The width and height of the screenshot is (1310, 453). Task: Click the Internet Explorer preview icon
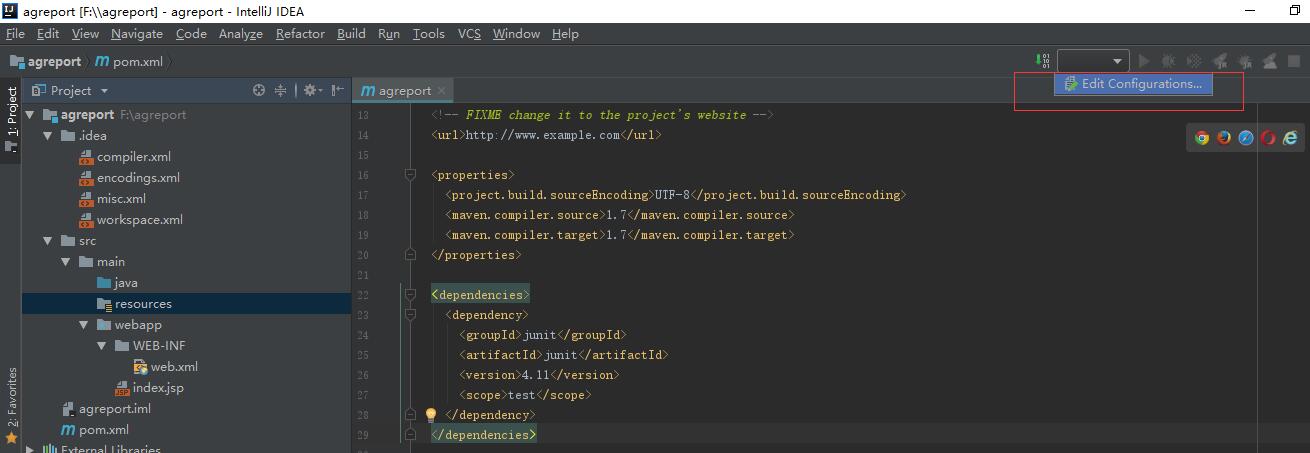[x=1290, y=138]
